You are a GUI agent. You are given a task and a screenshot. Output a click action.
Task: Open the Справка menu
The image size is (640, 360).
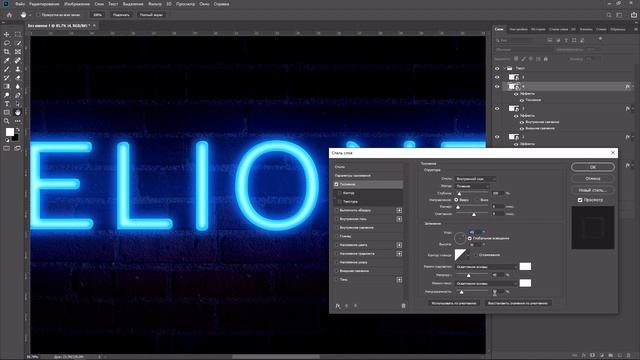(x=221, y=4)
